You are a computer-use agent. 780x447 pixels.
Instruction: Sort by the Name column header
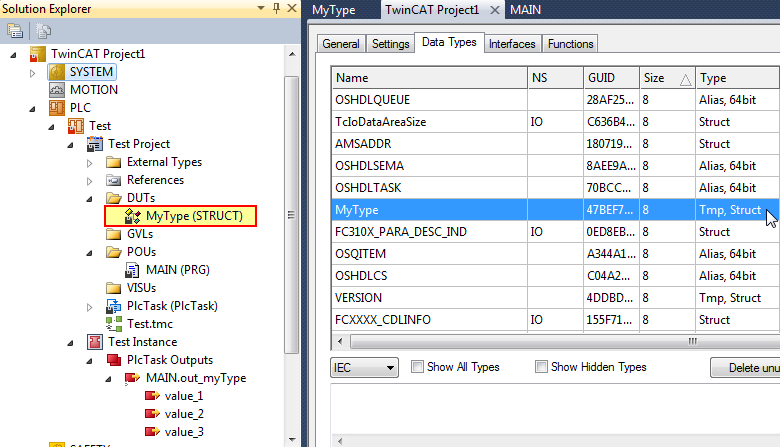[429, 78]
